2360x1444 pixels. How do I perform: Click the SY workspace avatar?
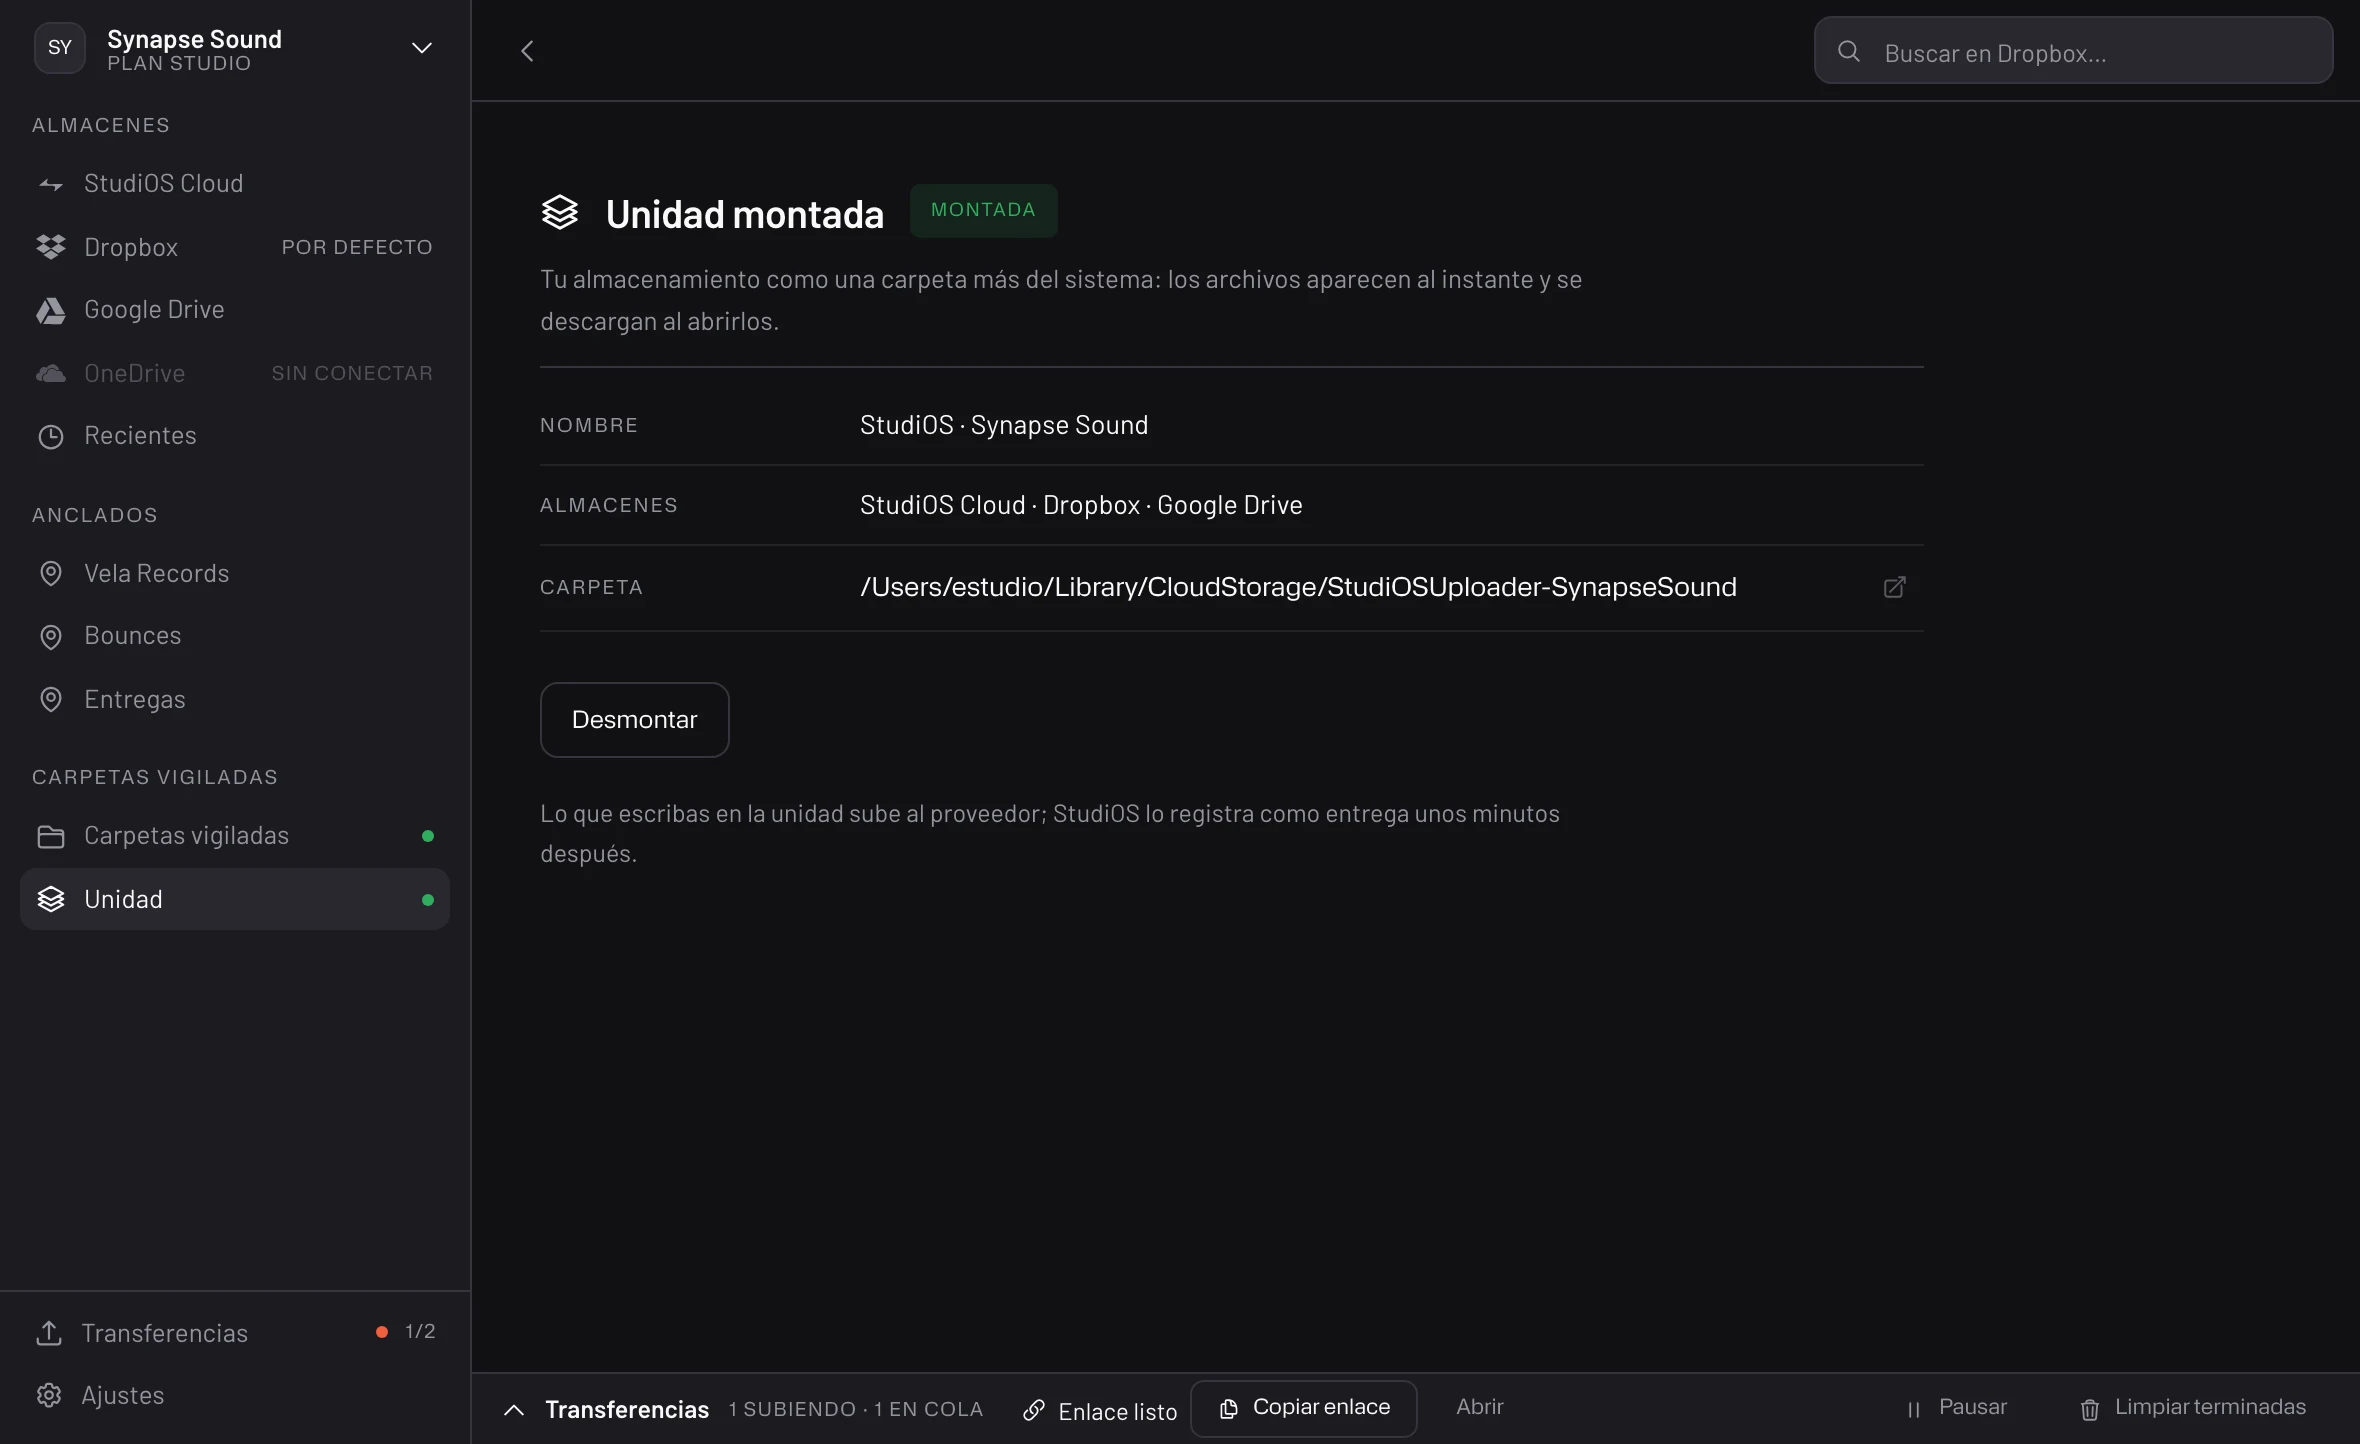(x=60, y=48)
